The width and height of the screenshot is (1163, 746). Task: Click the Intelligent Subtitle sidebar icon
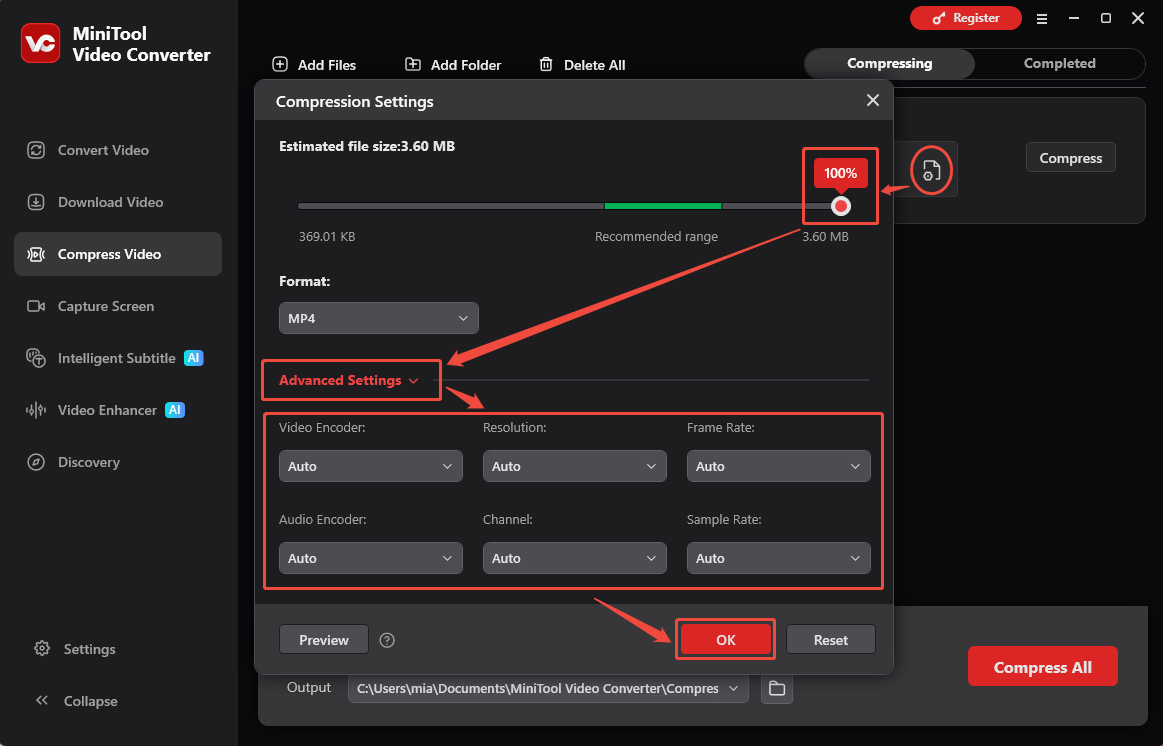pos(36,357)
